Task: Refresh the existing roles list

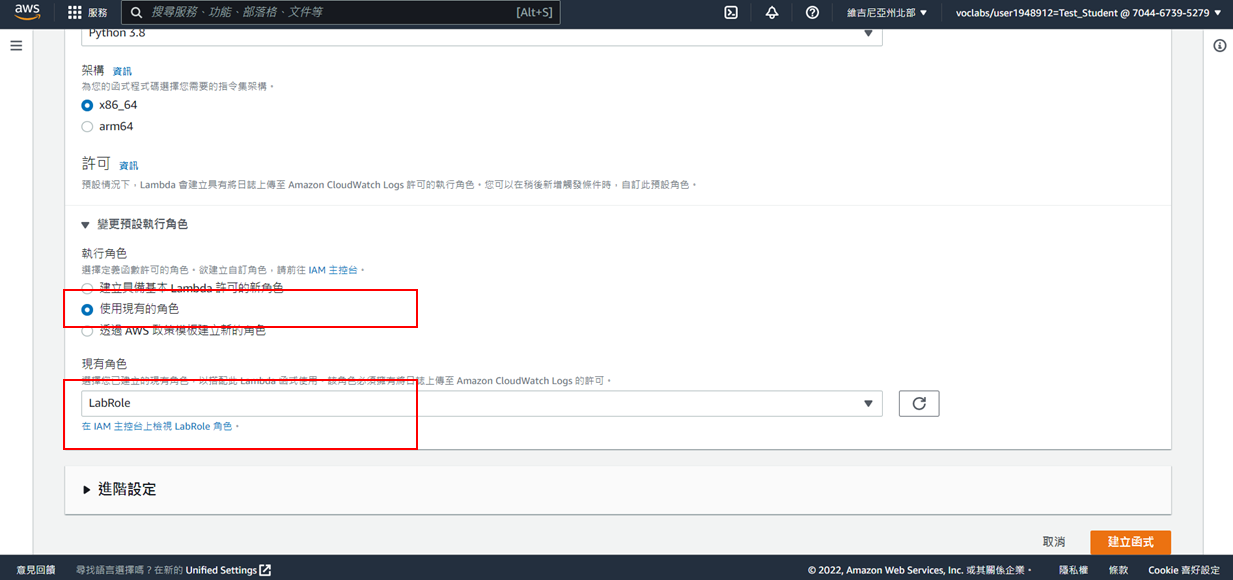Action: click(919, 403)
